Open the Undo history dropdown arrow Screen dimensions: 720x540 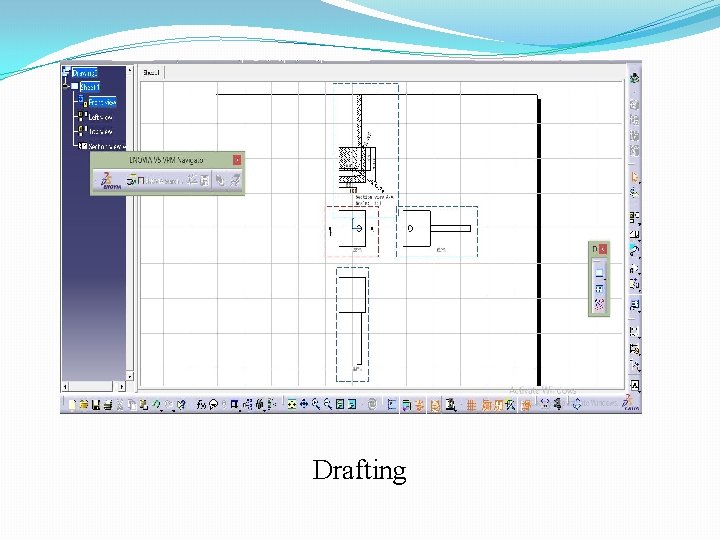click(162, 410)
